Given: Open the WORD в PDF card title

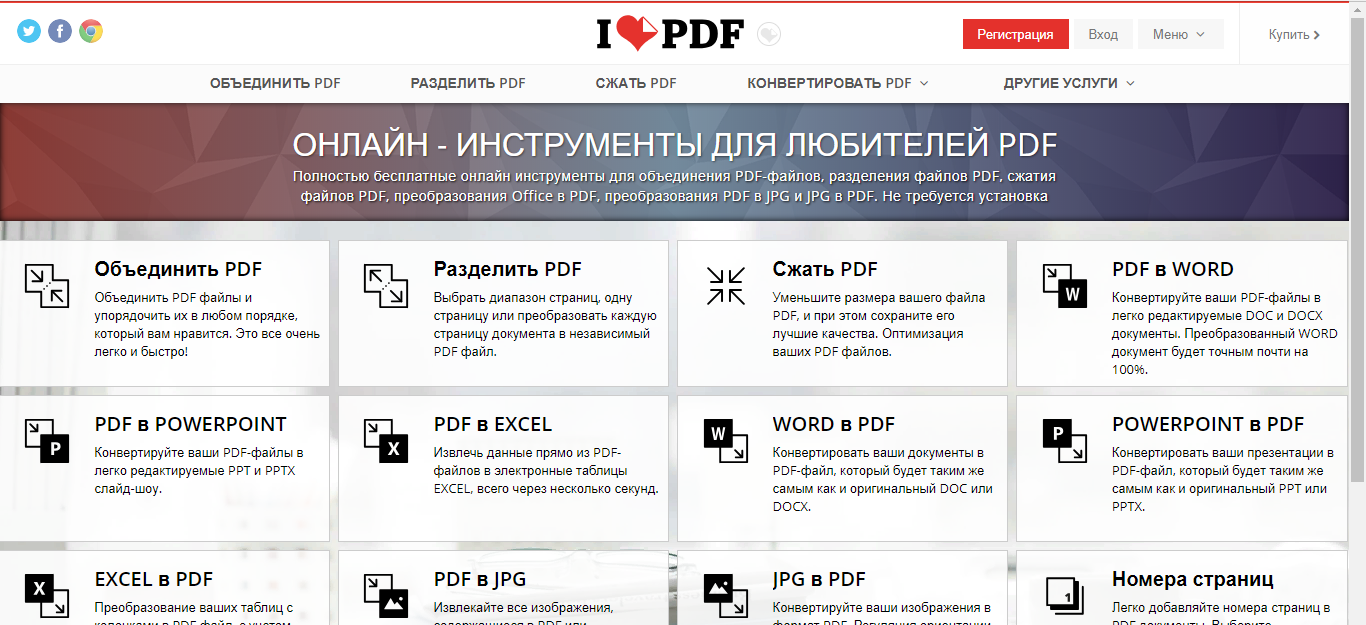Looking at the screenshot, I should (x=833, y=424).
